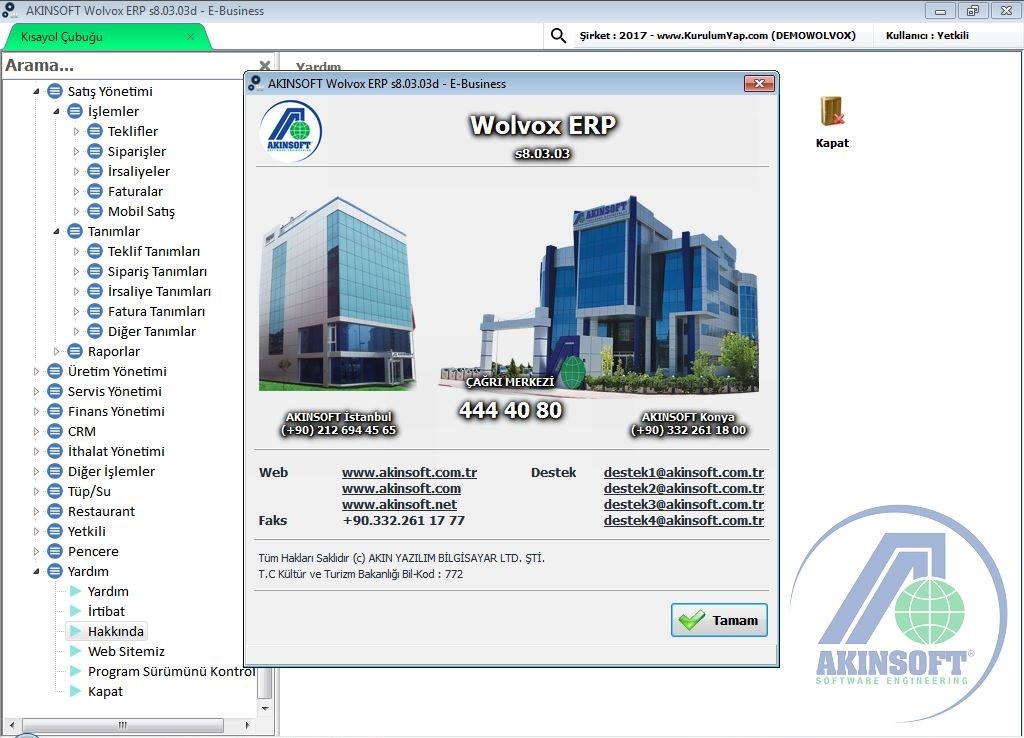The image size is (1024, 738).
Task: Click the Mobil Satış node icon
Action: point(95,212)
